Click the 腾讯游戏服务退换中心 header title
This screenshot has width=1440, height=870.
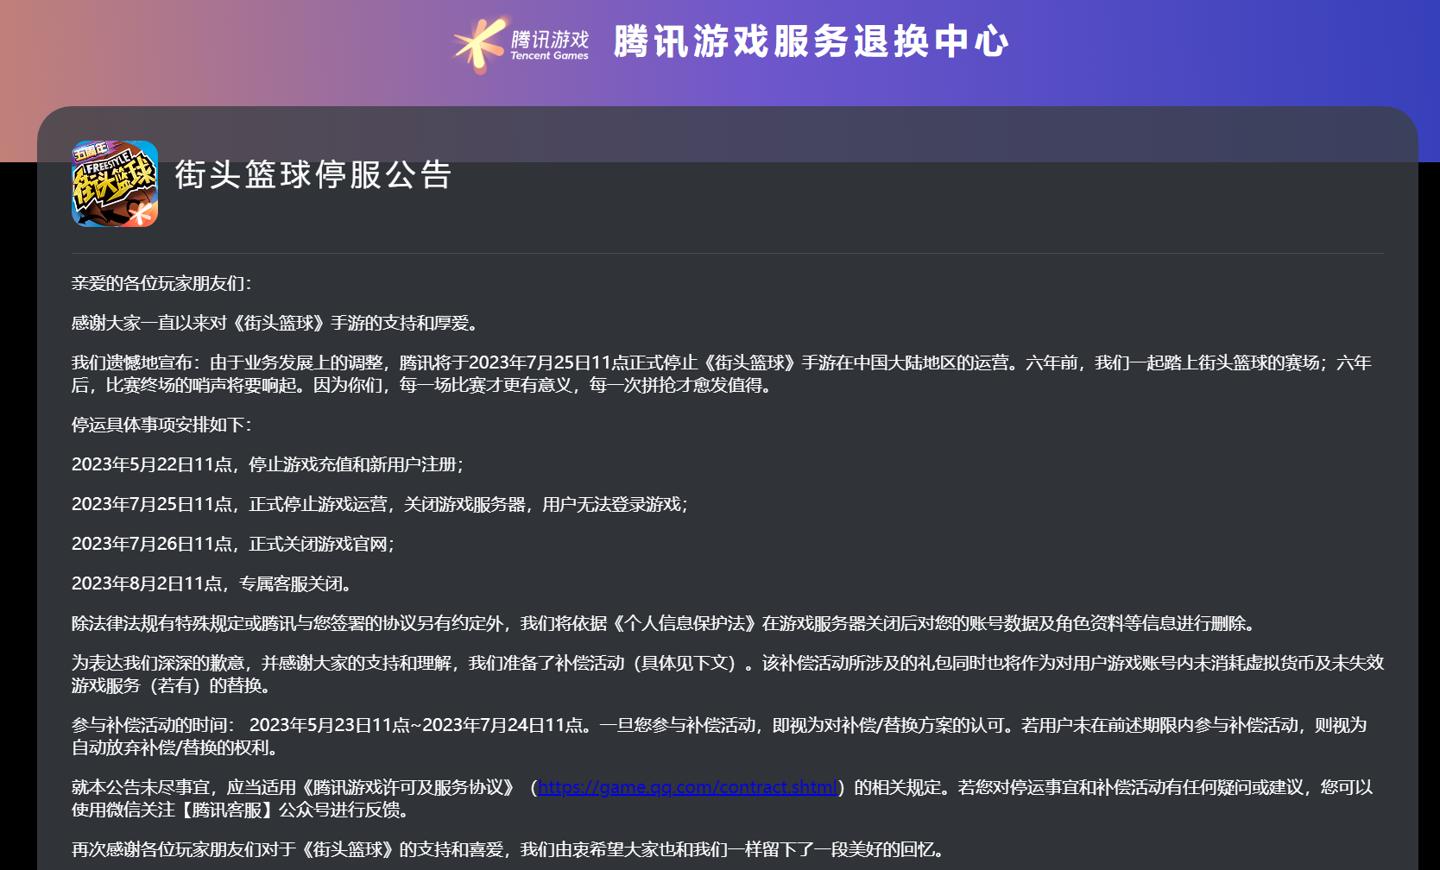(x=812, y=41)
